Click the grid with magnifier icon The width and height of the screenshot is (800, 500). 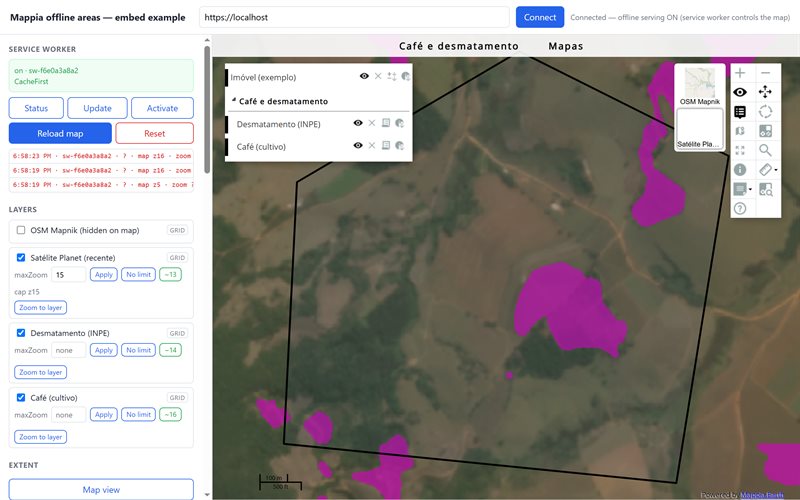(765, 189)
